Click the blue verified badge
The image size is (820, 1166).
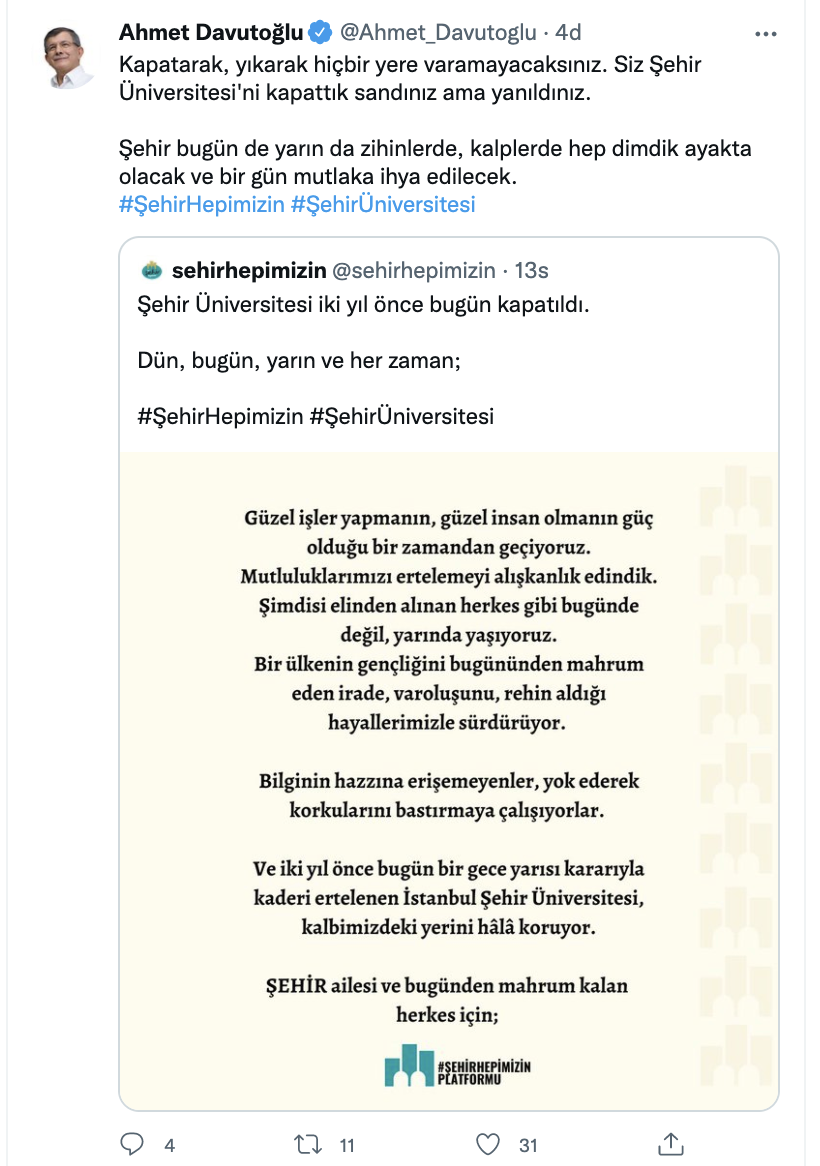tap(320, 33)
